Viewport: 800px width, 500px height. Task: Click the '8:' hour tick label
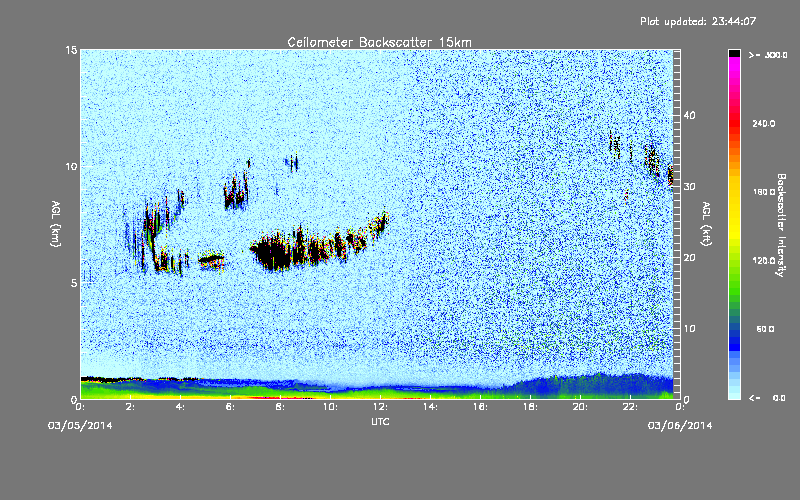281,407
